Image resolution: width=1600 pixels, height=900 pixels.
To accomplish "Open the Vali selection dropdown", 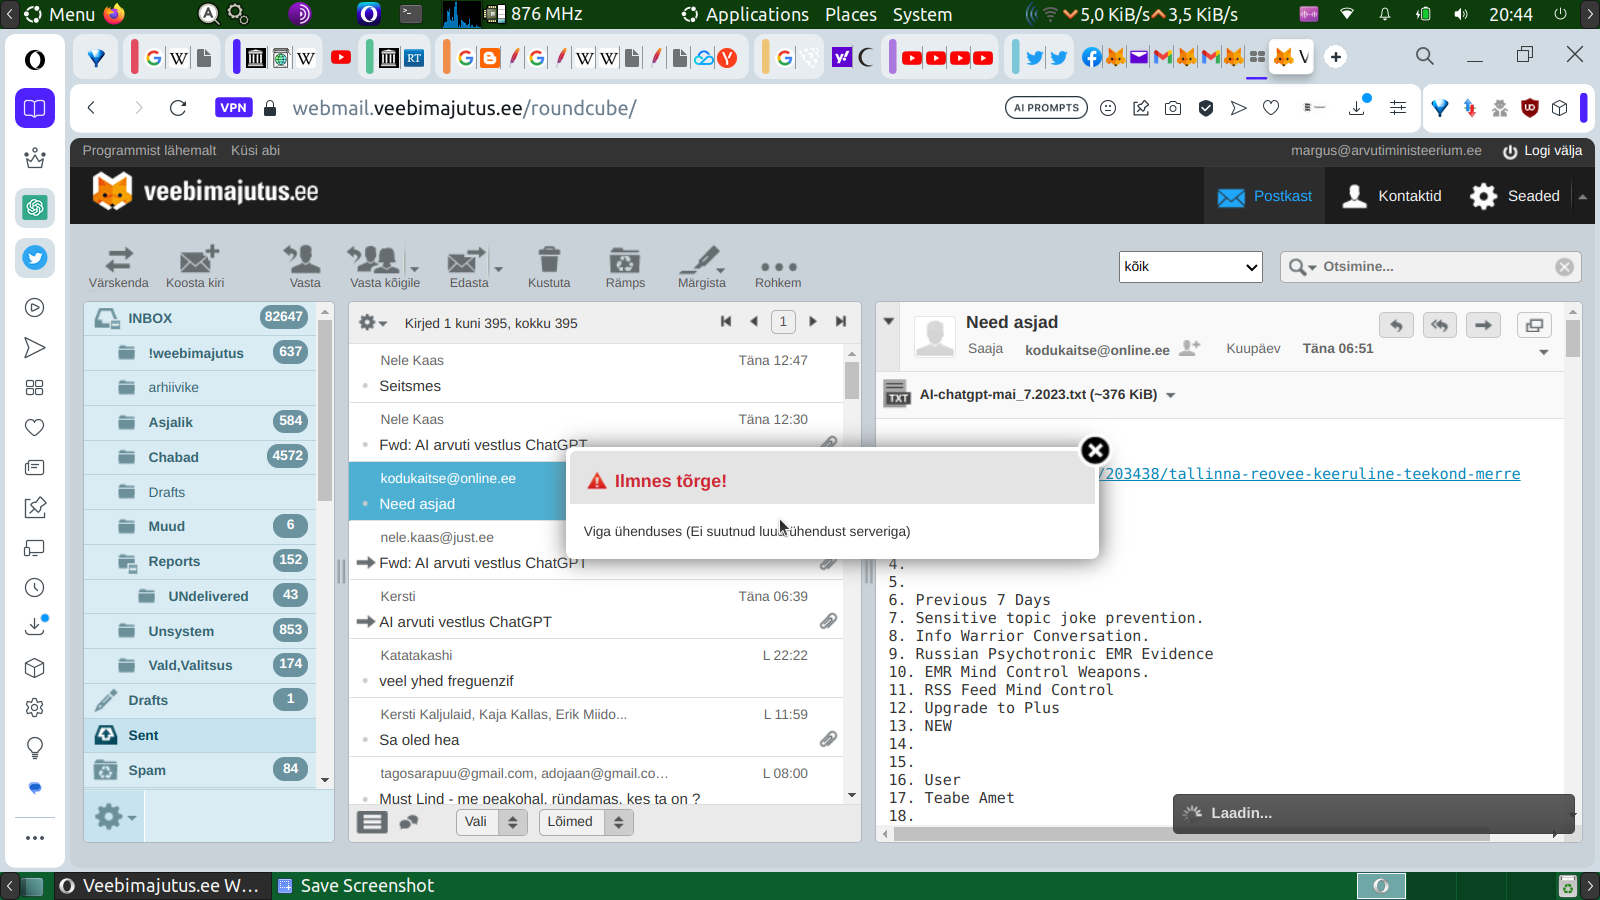I will [491, 822].
